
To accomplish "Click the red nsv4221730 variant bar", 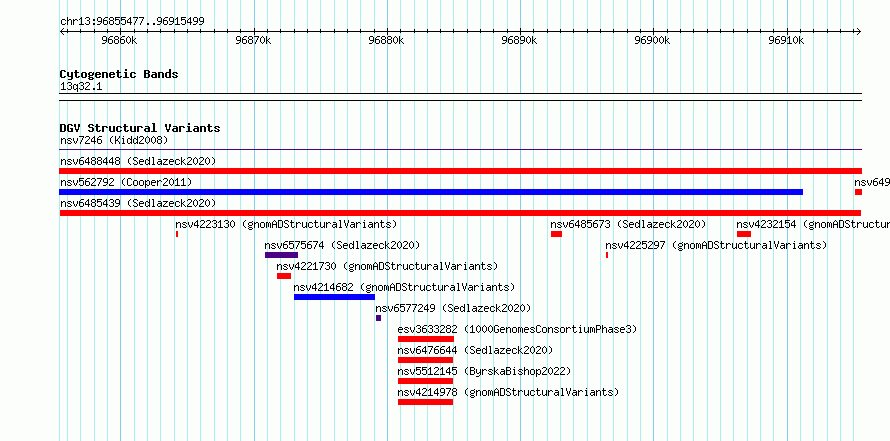I will (x=284, y=276).
